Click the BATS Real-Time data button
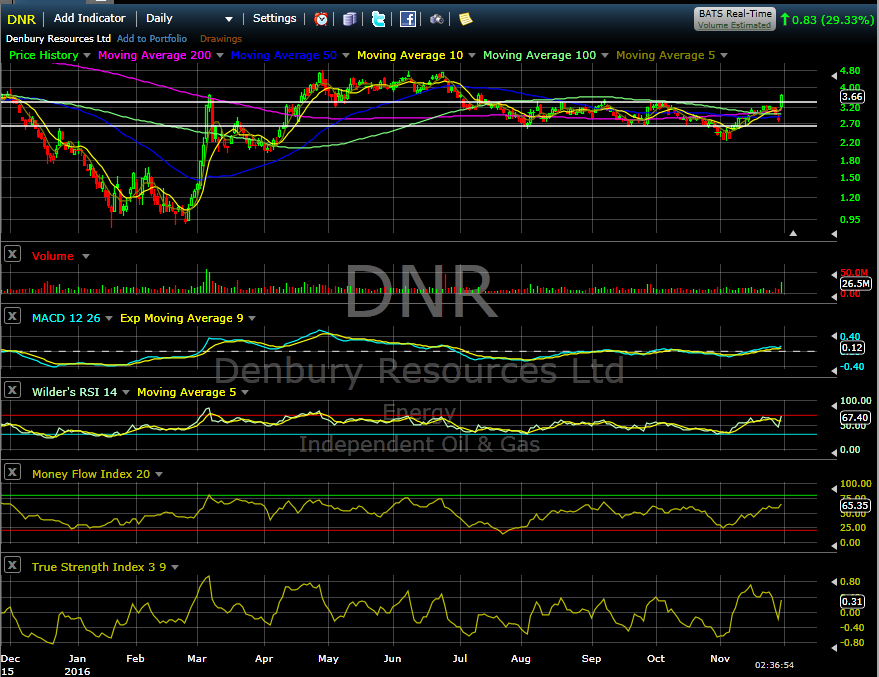 click(x=734, y=19)
